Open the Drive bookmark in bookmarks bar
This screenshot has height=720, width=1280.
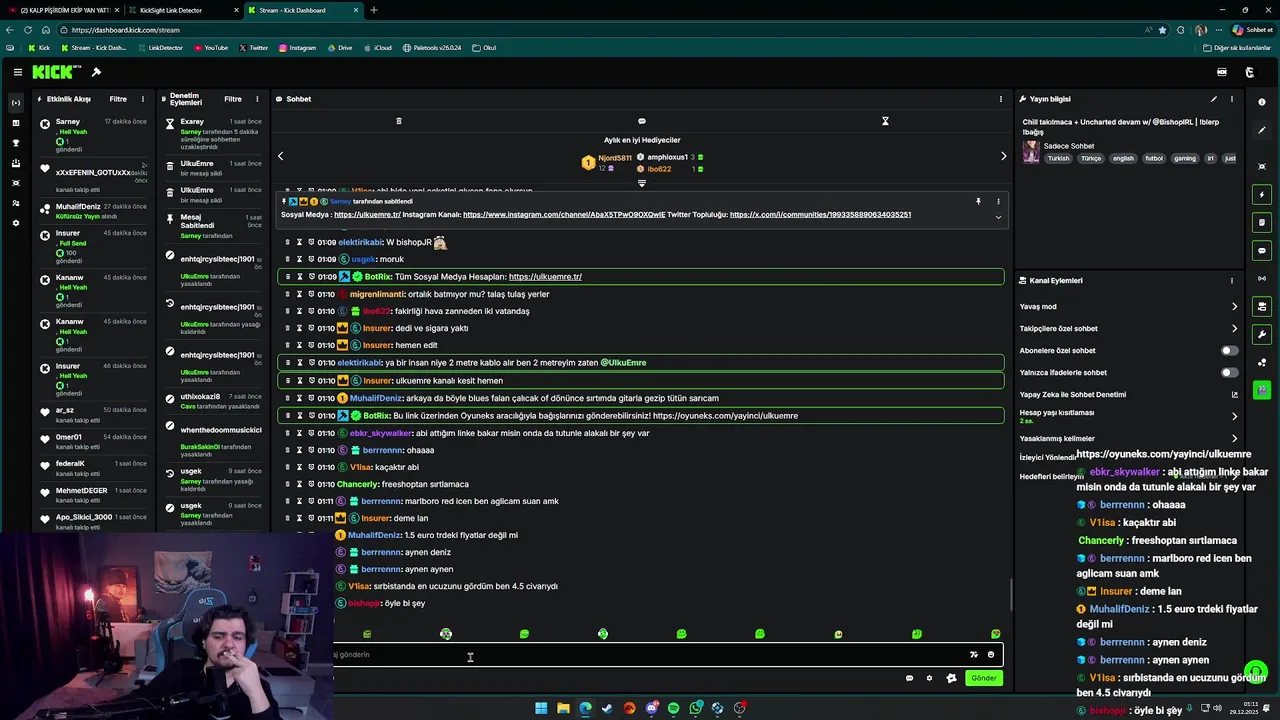tap(339, 48)
